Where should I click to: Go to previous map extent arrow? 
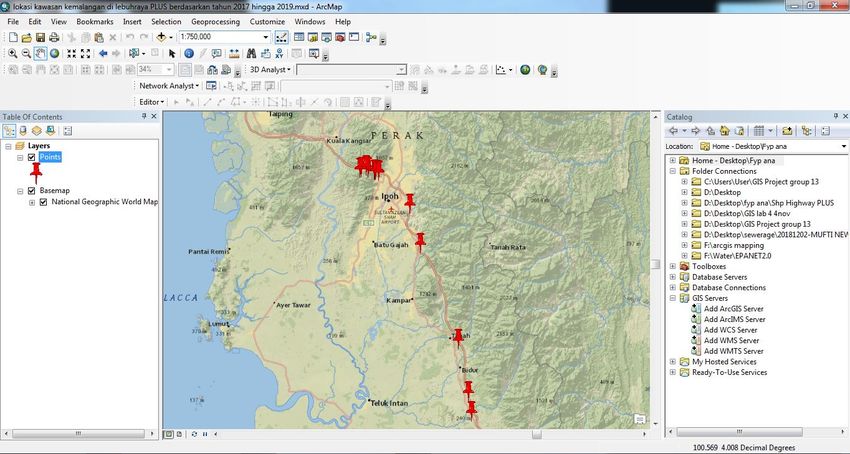[103, 53]
